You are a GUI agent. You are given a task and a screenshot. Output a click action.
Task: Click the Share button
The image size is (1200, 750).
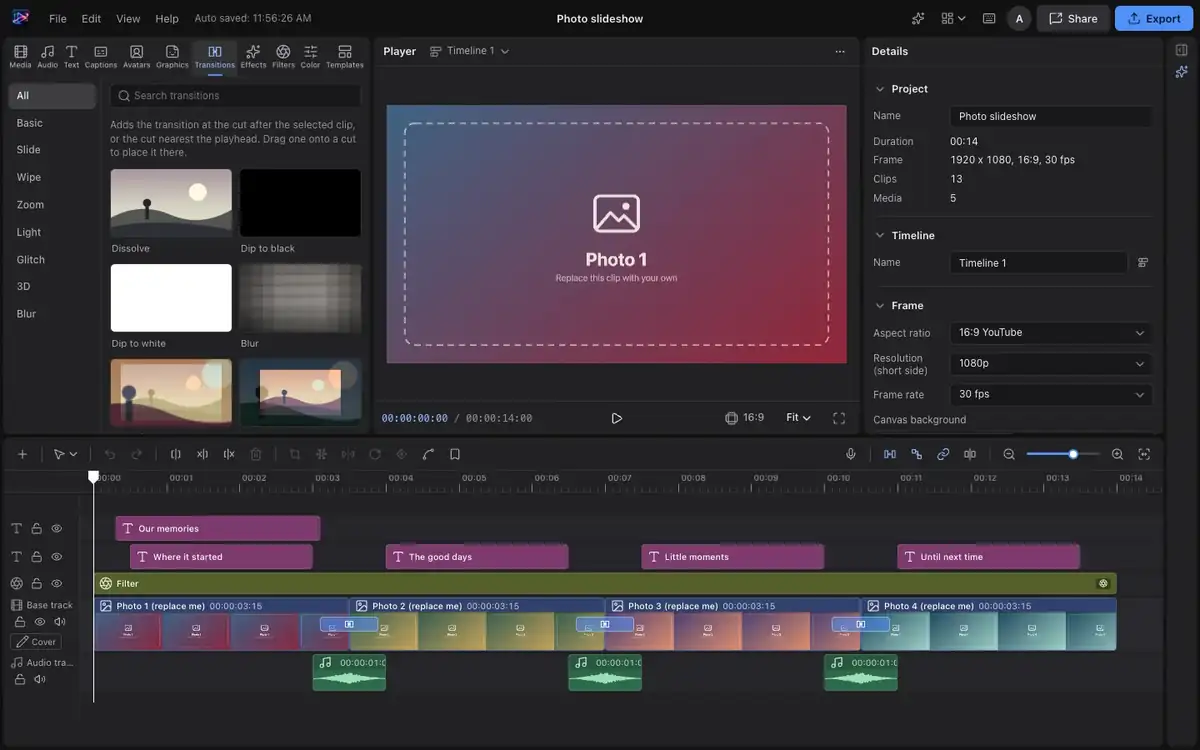[1073, 18]
